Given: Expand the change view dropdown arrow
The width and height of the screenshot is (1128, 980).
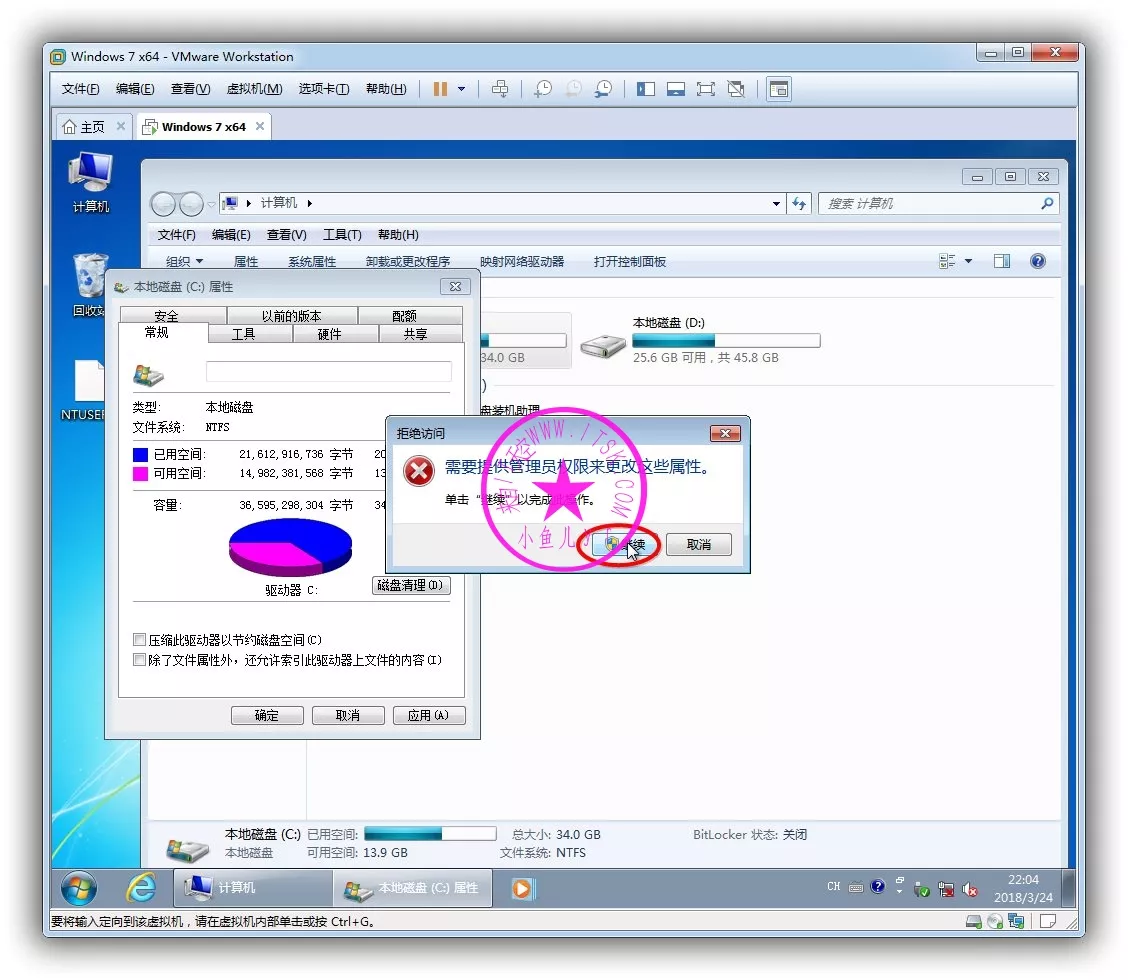Looking at the screenshot, I should click(x=968, y=262).
